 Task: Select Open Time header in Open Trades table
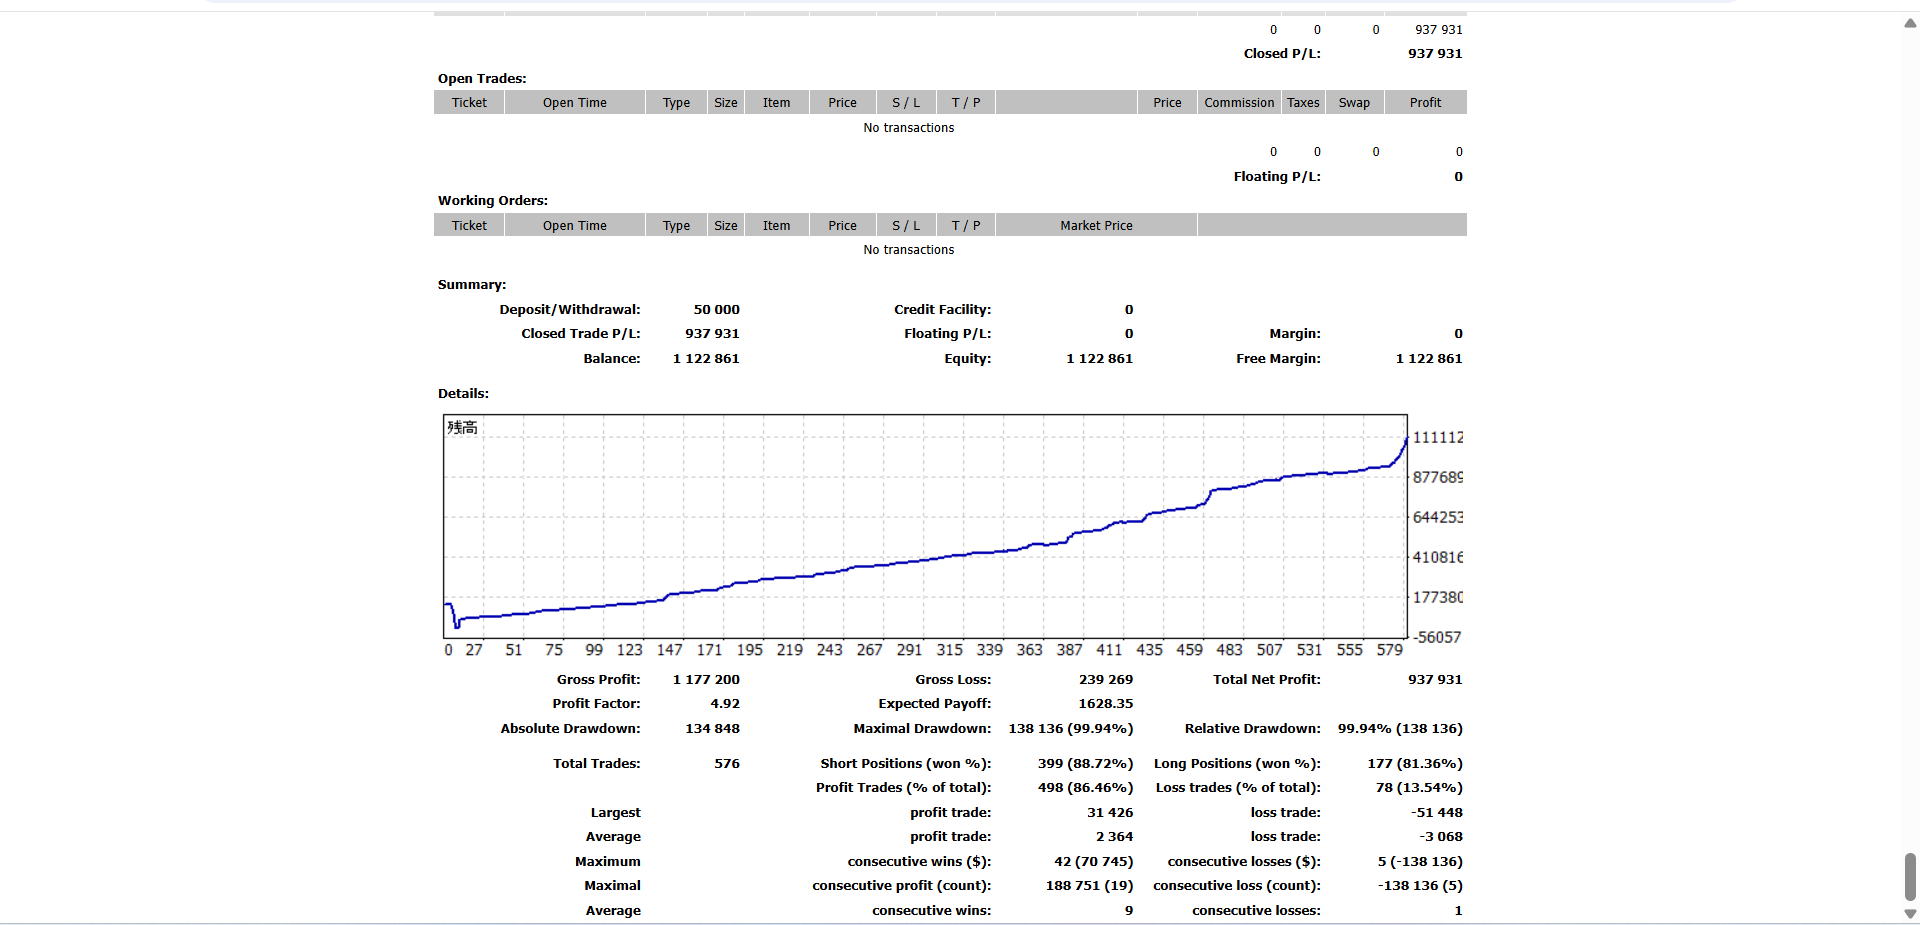click(x=574, y=103)
